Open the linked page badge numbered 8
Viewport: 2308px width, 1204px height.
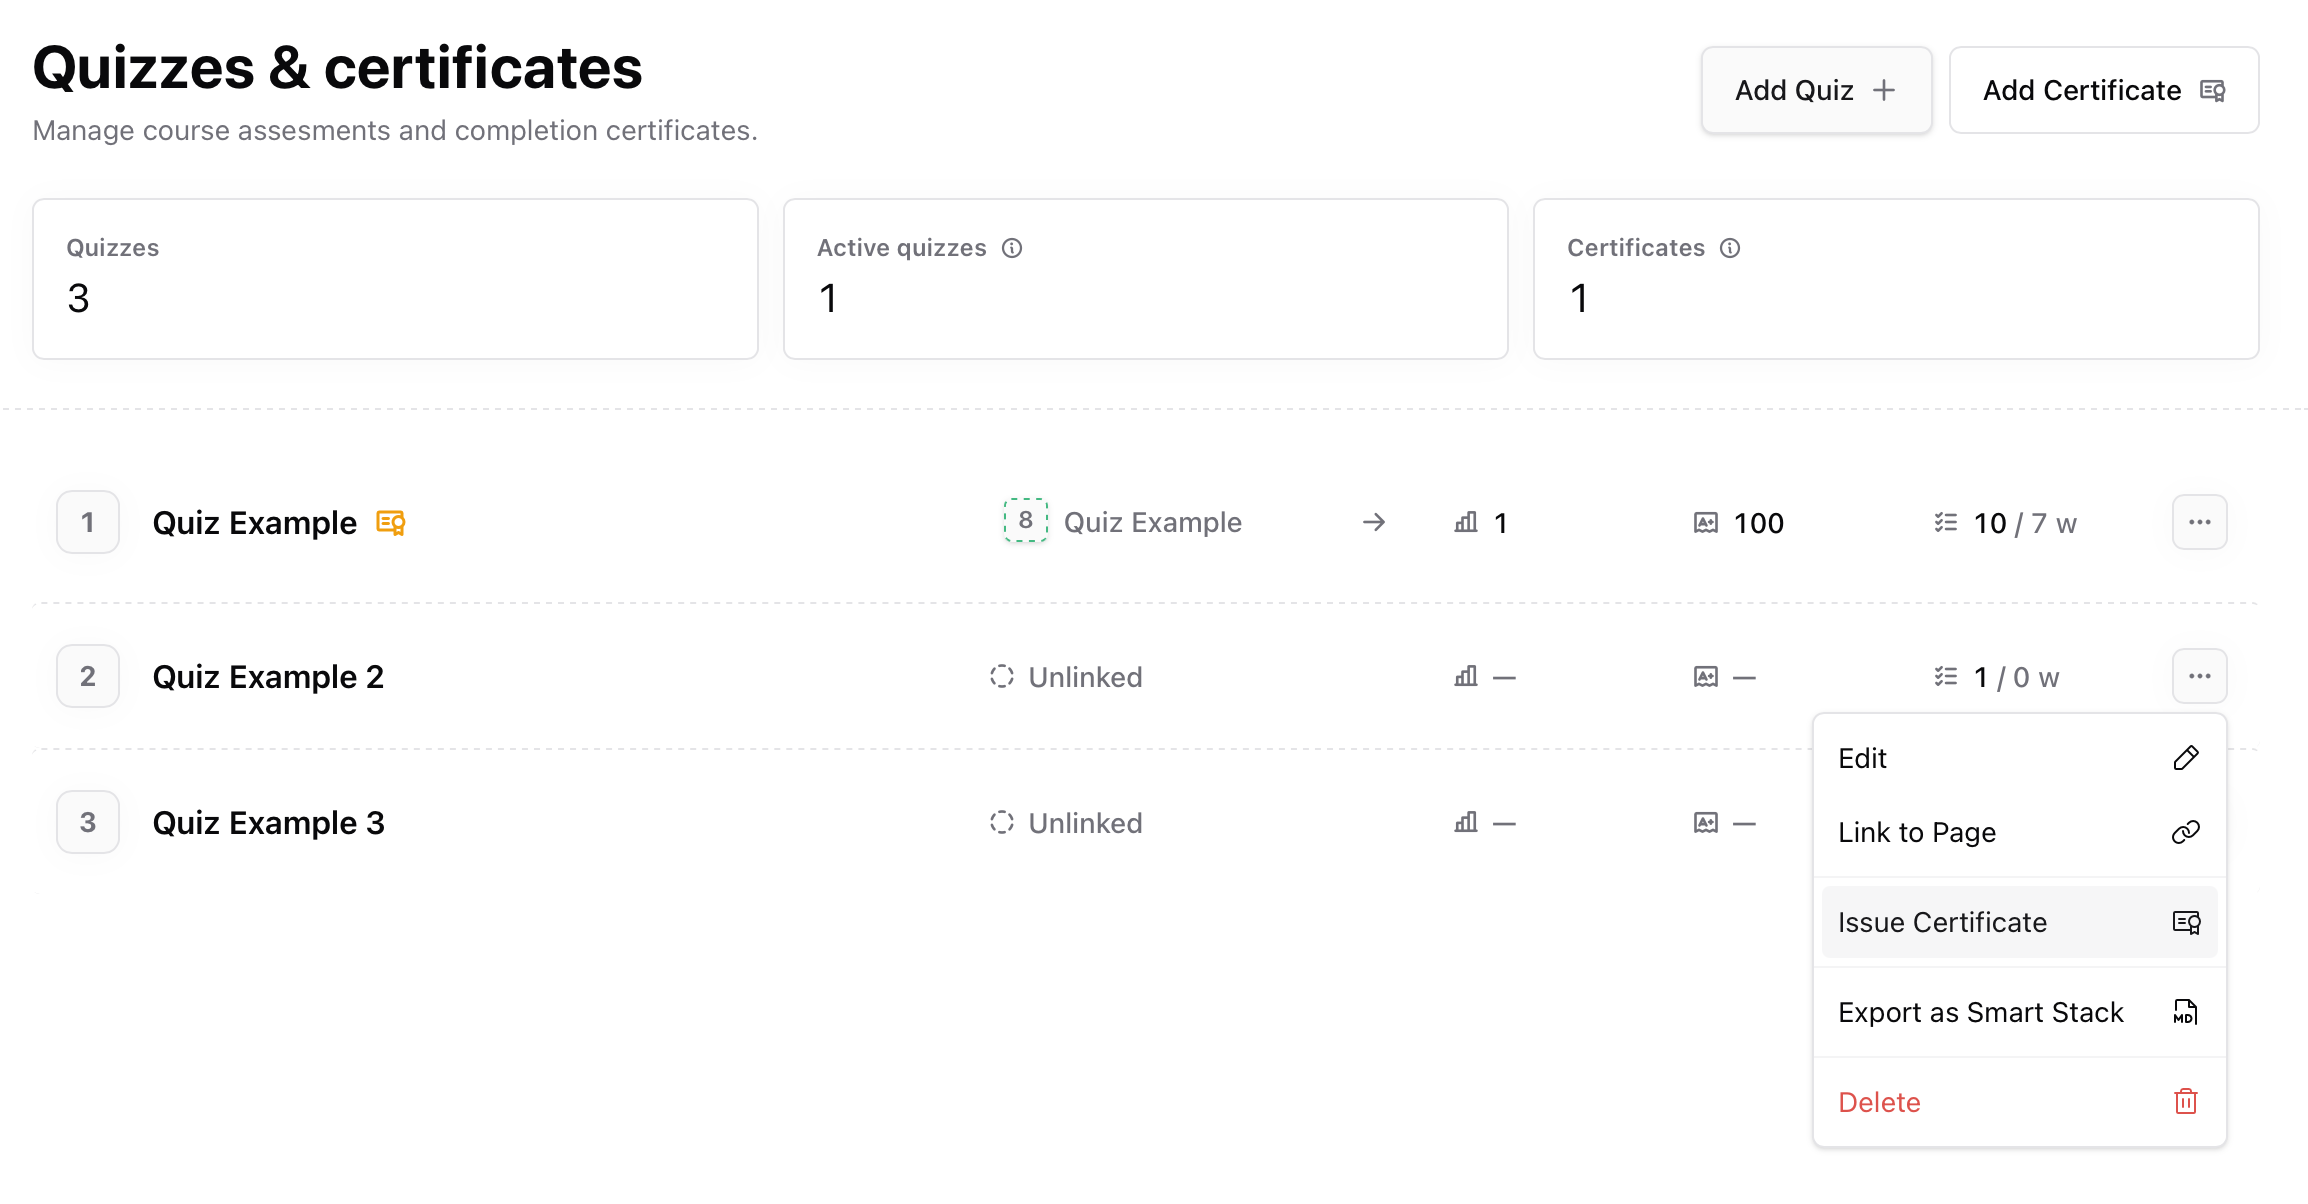click(x=1025, y=521)
